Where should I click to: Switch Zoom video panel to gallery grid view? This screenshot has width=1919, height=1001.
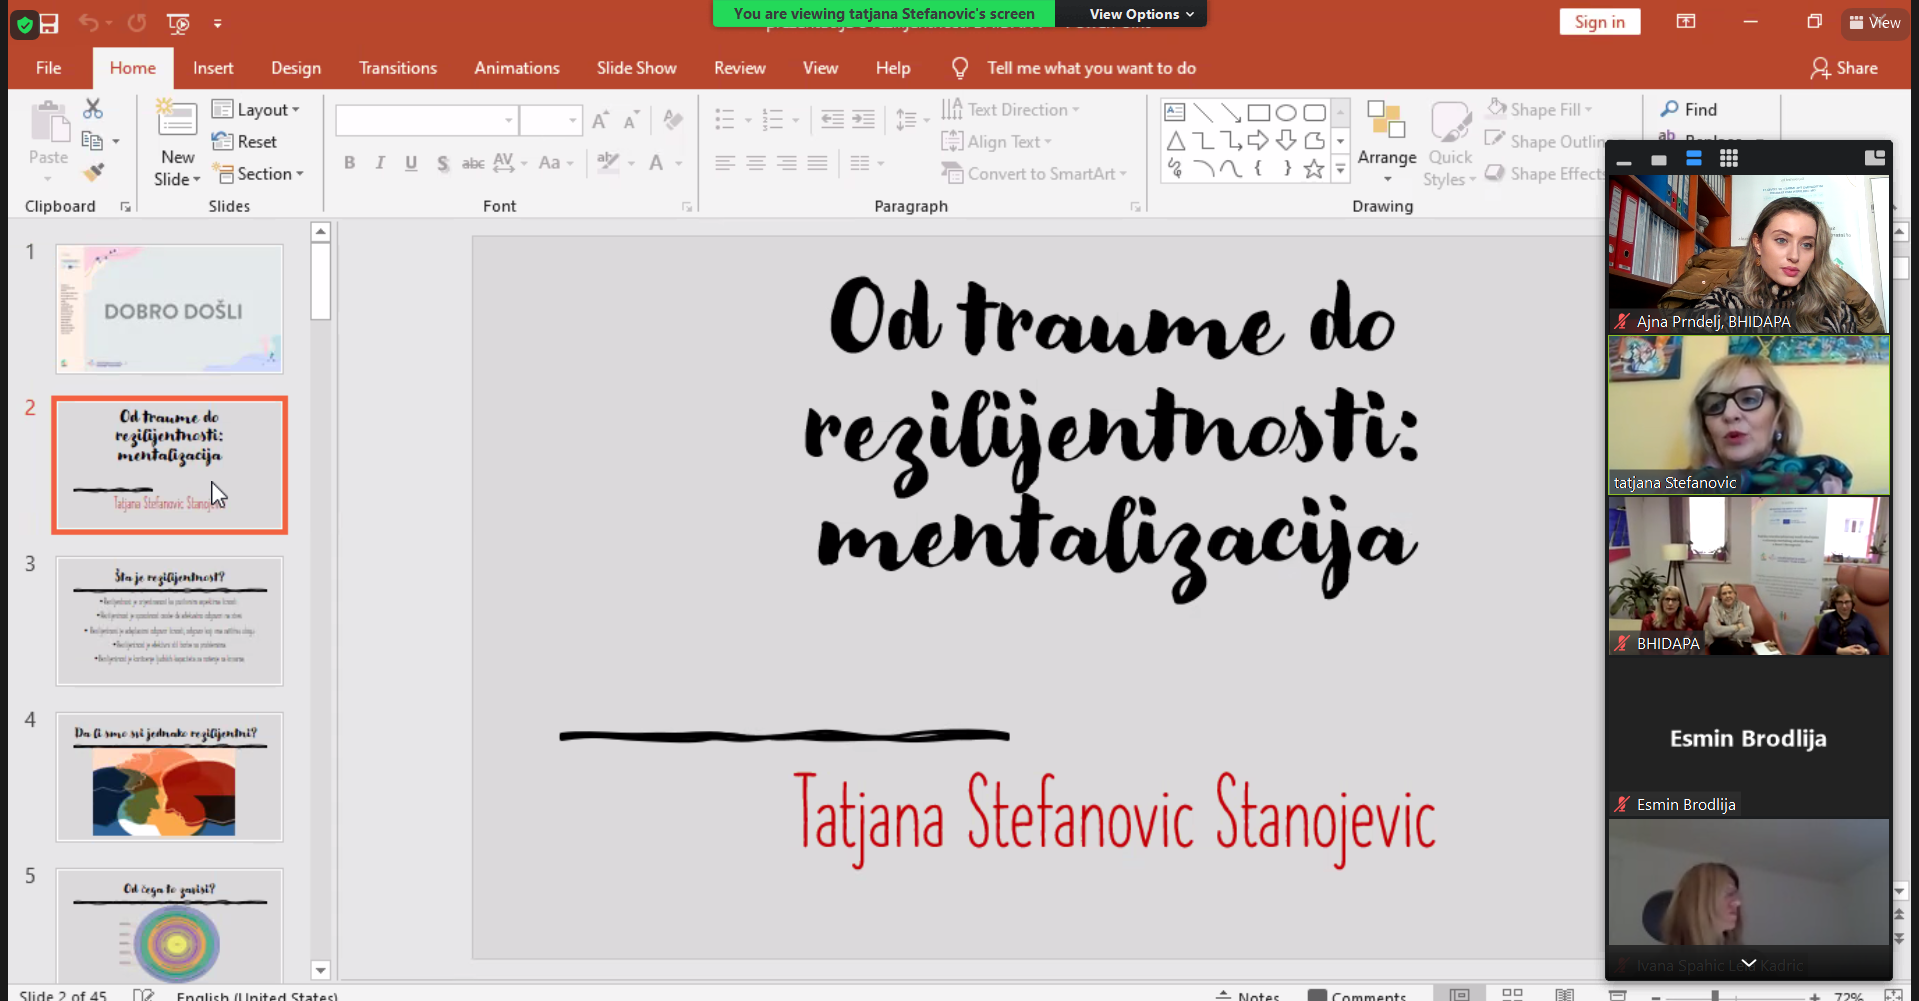pos(1728,159)
